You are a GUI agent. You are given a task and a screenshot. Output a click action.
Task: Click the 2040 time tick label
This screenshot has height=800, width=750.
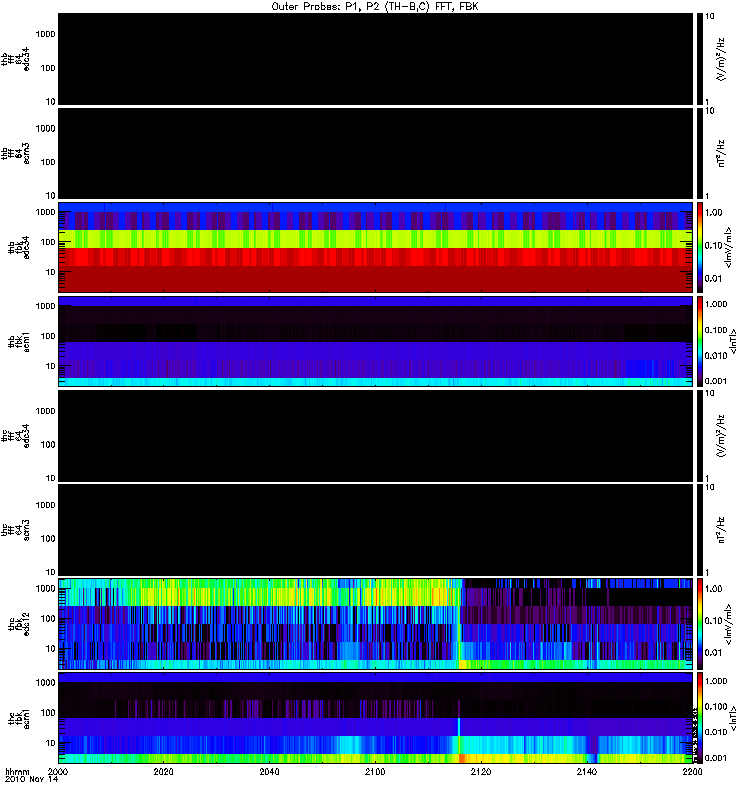pos(269,771)
